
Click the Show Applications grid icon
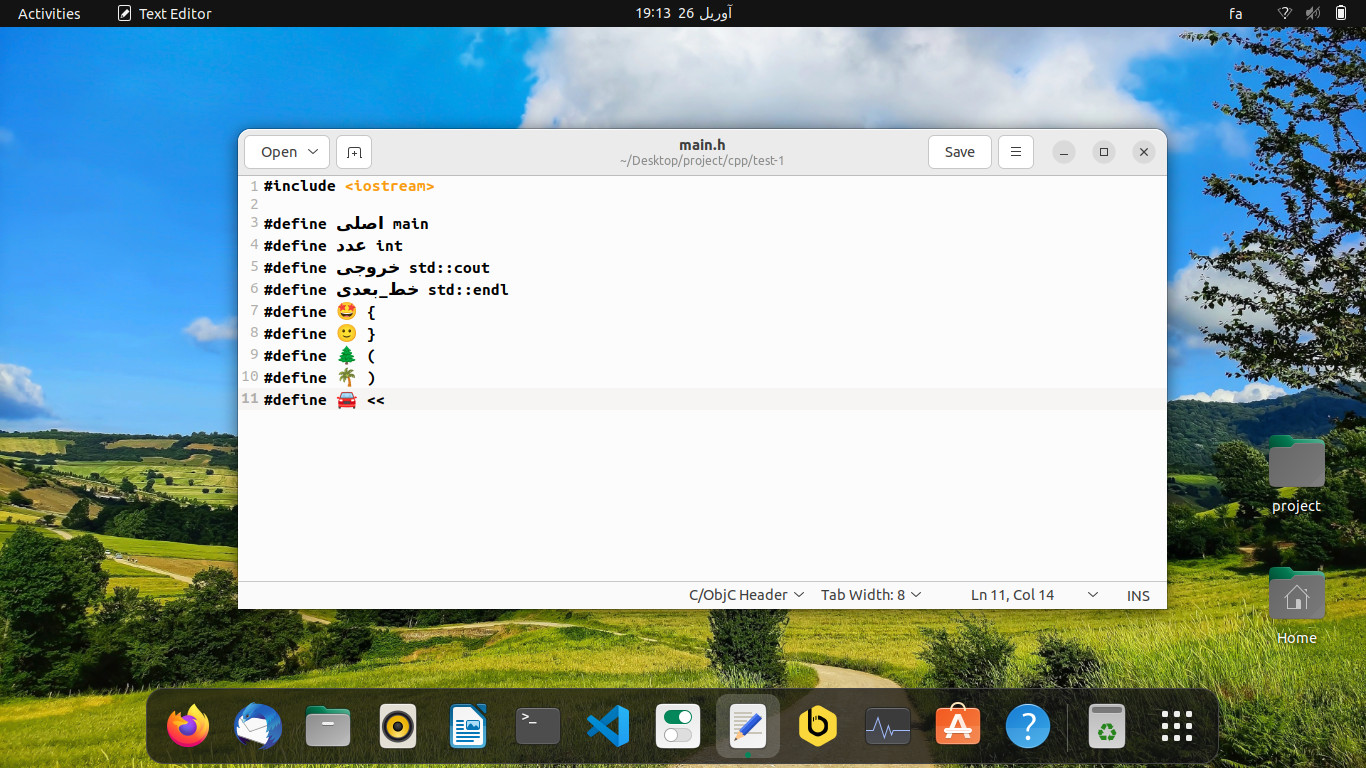pyautogui.click(x=1177, y=726)
